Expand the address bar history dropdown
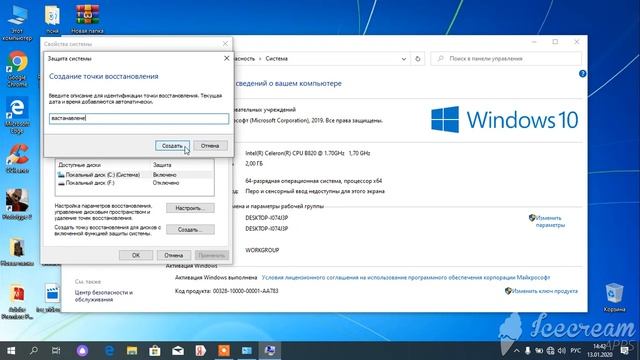Screen dimensions: 640x360 [x=404, y=59]
